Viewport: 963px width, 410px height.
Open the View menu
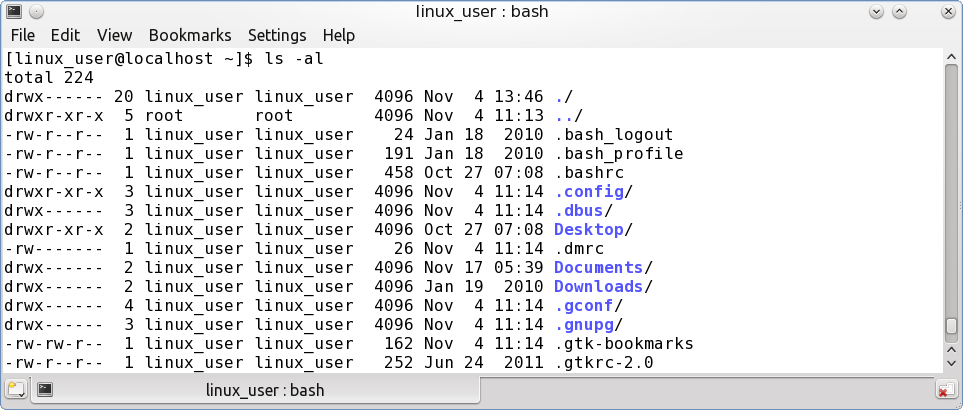point(114,35)
